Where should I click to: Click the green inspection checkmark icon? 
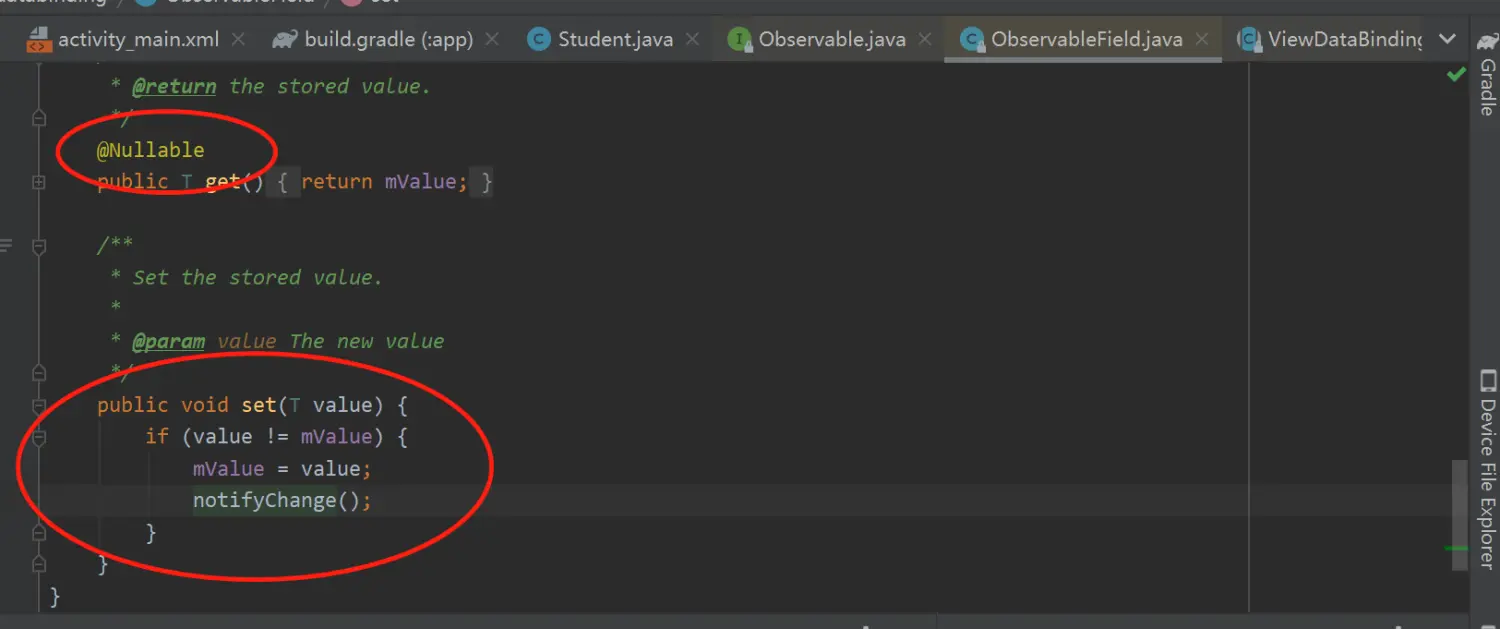coord(1456,76)
